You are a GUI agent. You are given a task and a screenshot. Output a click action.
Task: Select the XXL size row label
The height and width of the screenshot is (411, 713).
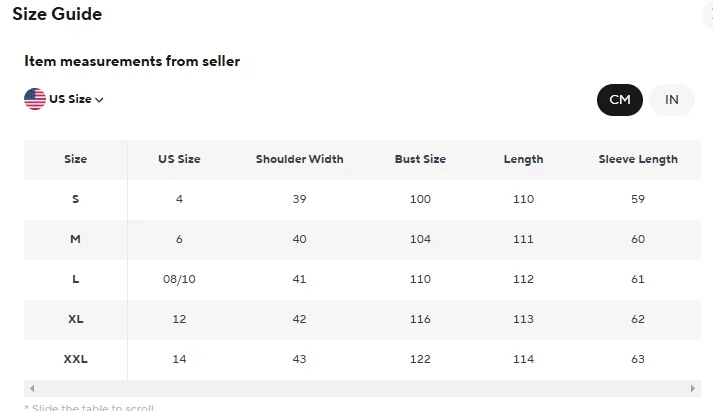coord(76,359)
